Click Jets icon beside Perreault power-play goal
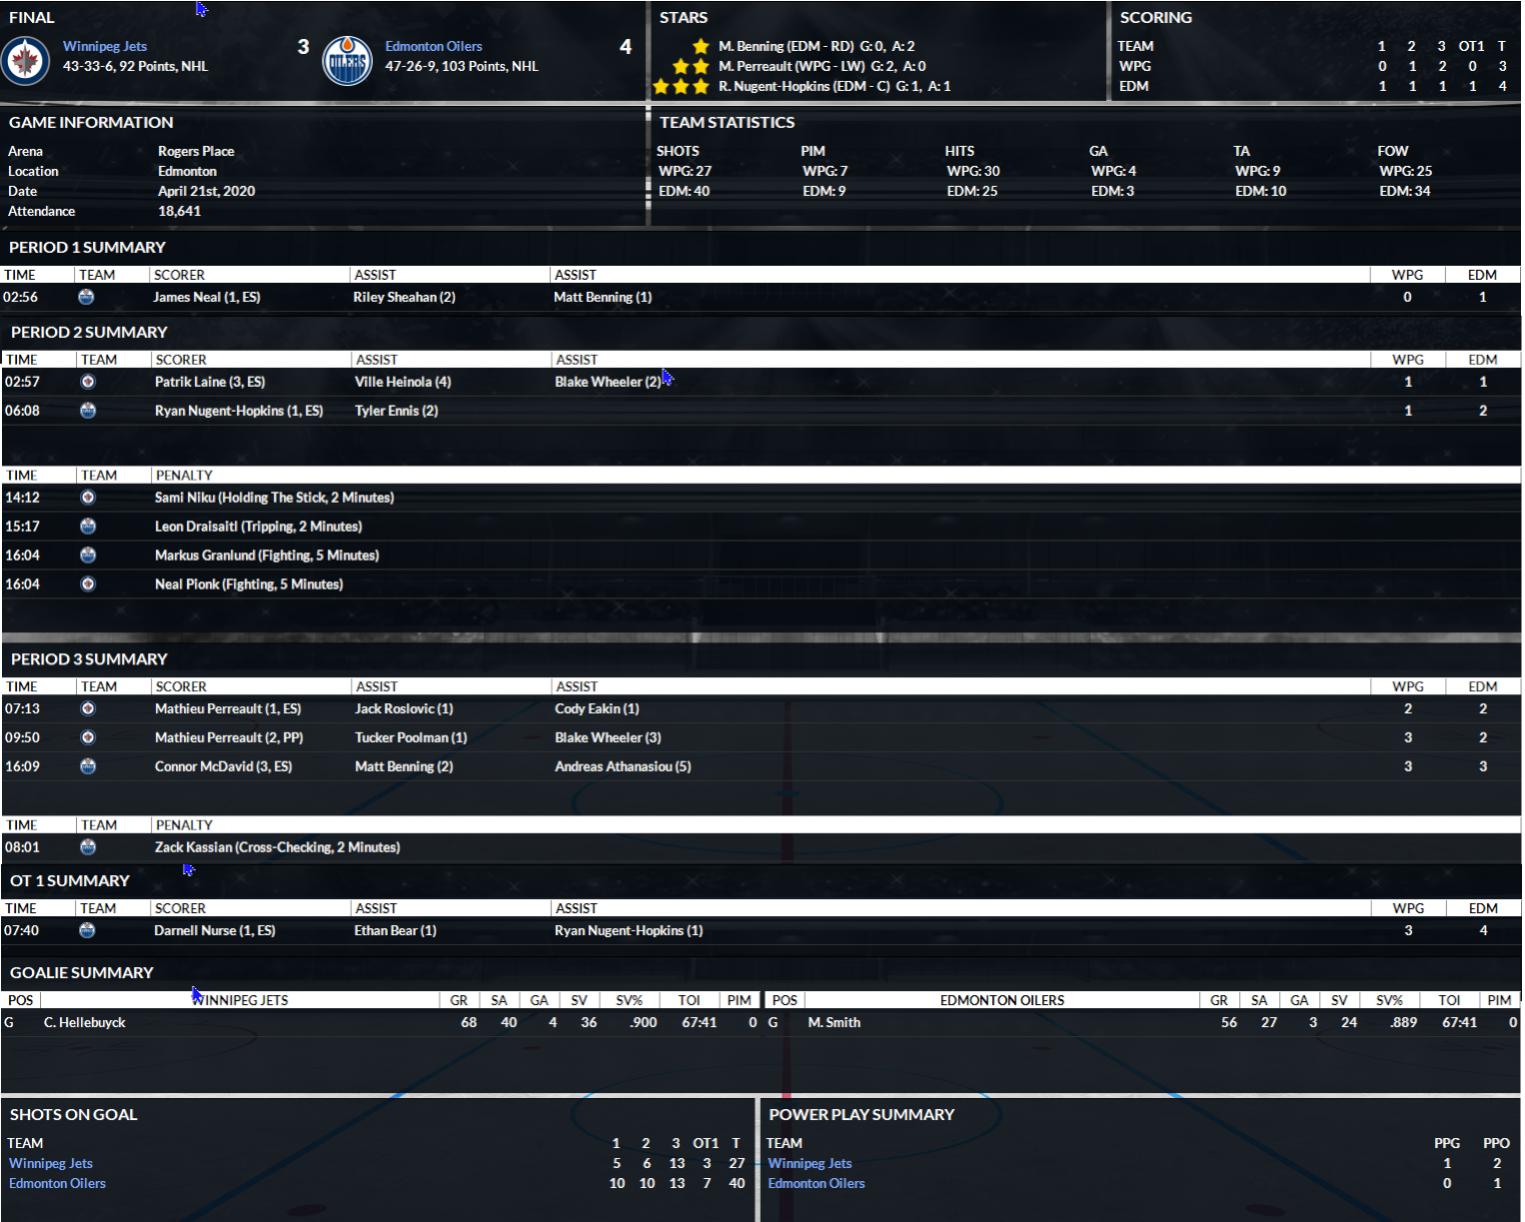The width and height of the screenshot is (1525, 1222). coord(88,738)
